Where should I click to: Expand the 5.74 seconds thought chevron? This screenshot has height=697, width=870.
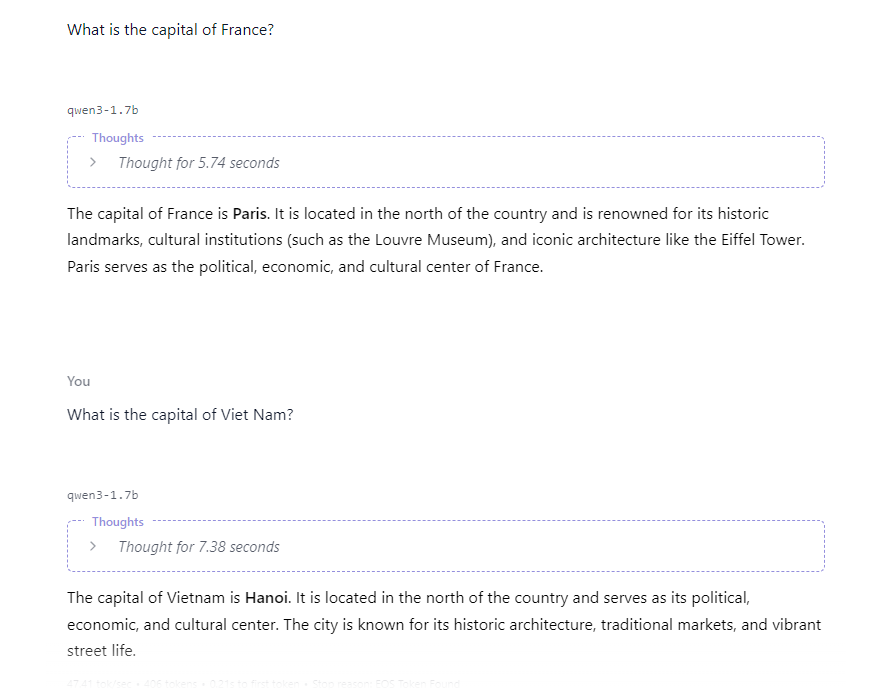click(93, 162)
